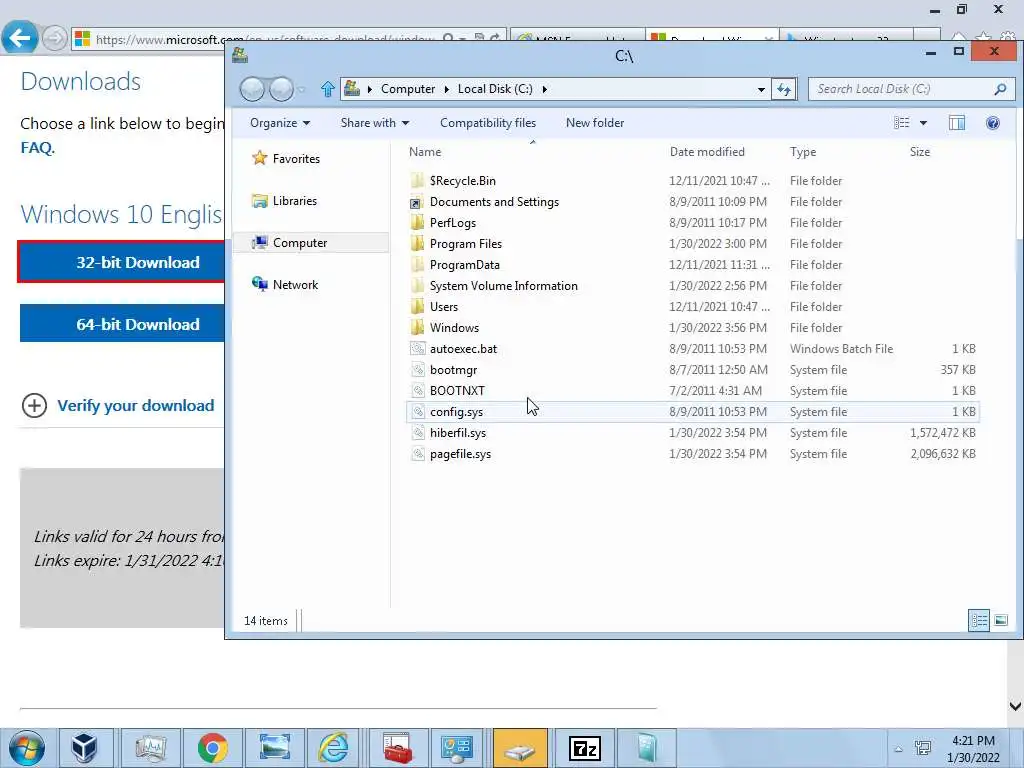Focus the Search Local Disk (C:) field
This screenshot has width=1024, height=768.
(x=903, y=89)
